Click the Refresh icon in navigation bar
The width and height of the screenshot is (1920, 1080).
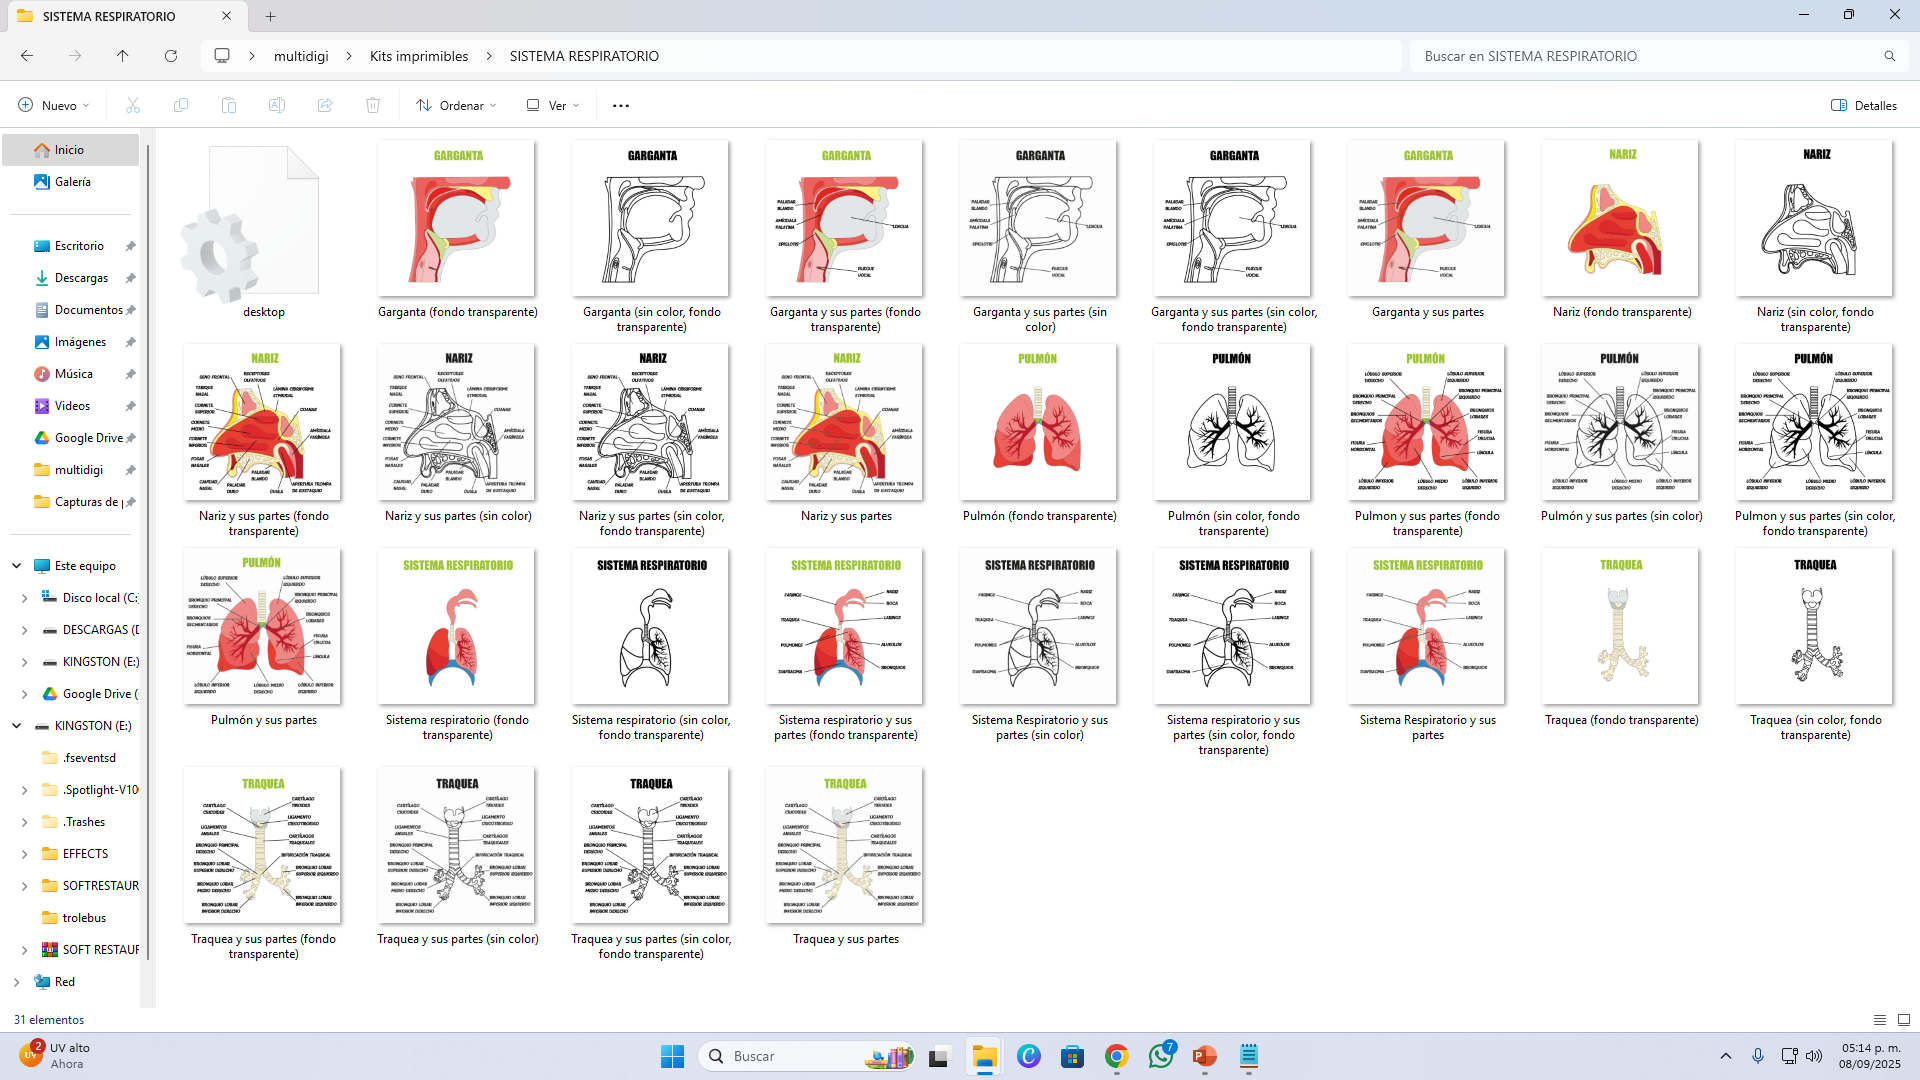(171, 56)
